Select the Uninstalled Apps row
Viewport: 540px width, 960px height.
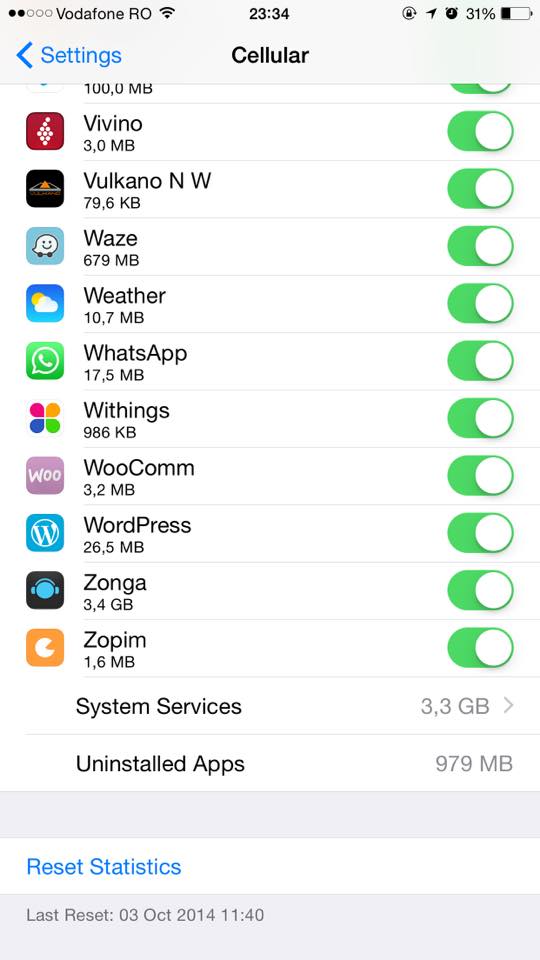click(270, 763)
